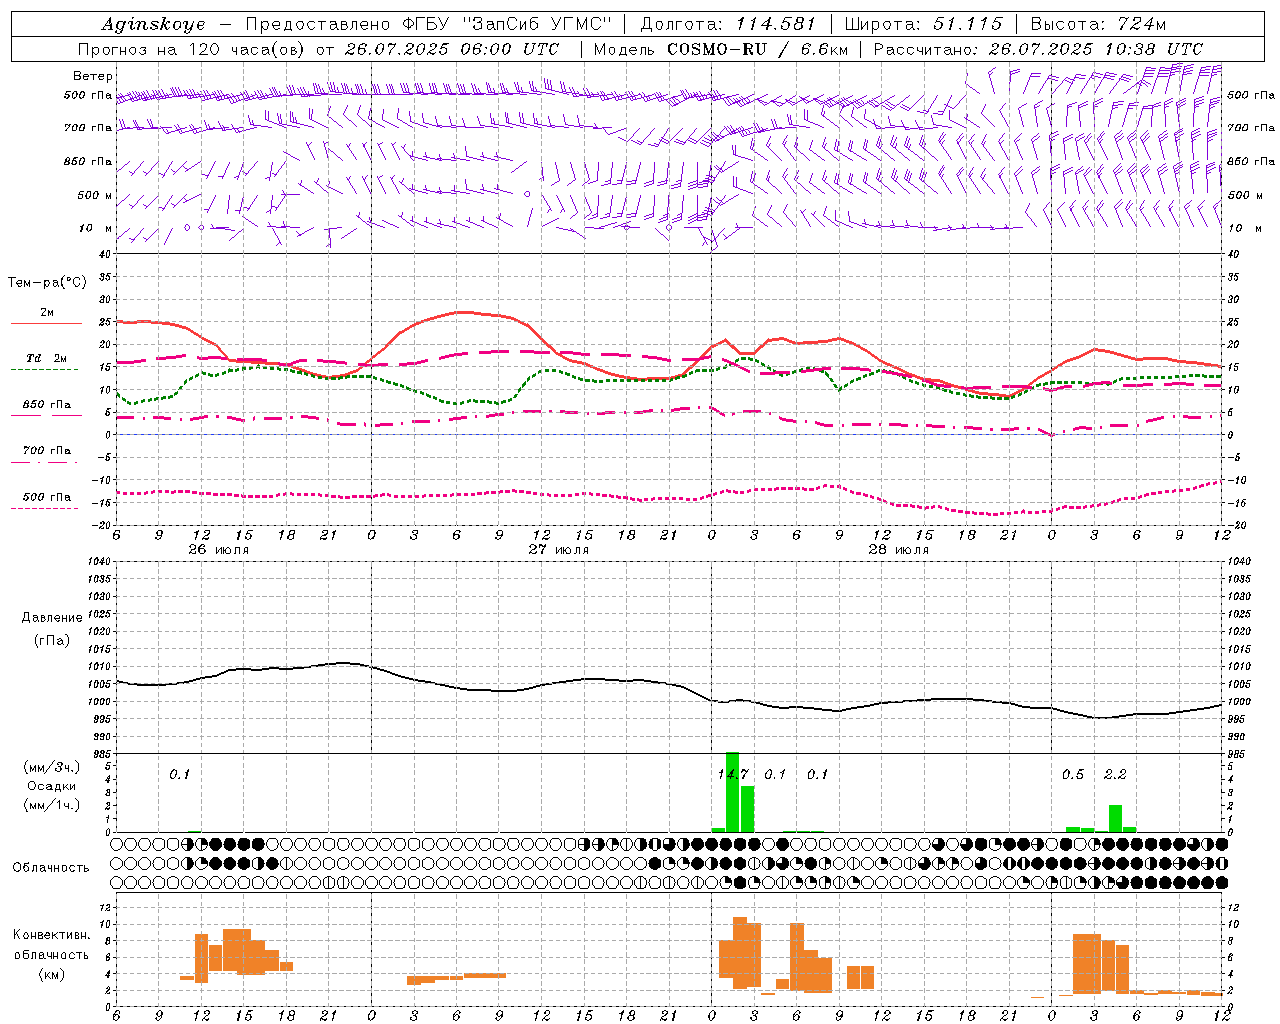Click the latitude value 51.115
The image size is (1280, 1024).
point(967,24)
